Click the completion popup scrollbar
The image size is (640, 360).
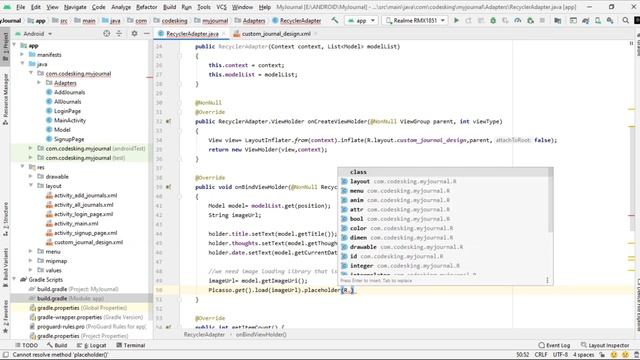pyautogui.click(x=551, y=200)
